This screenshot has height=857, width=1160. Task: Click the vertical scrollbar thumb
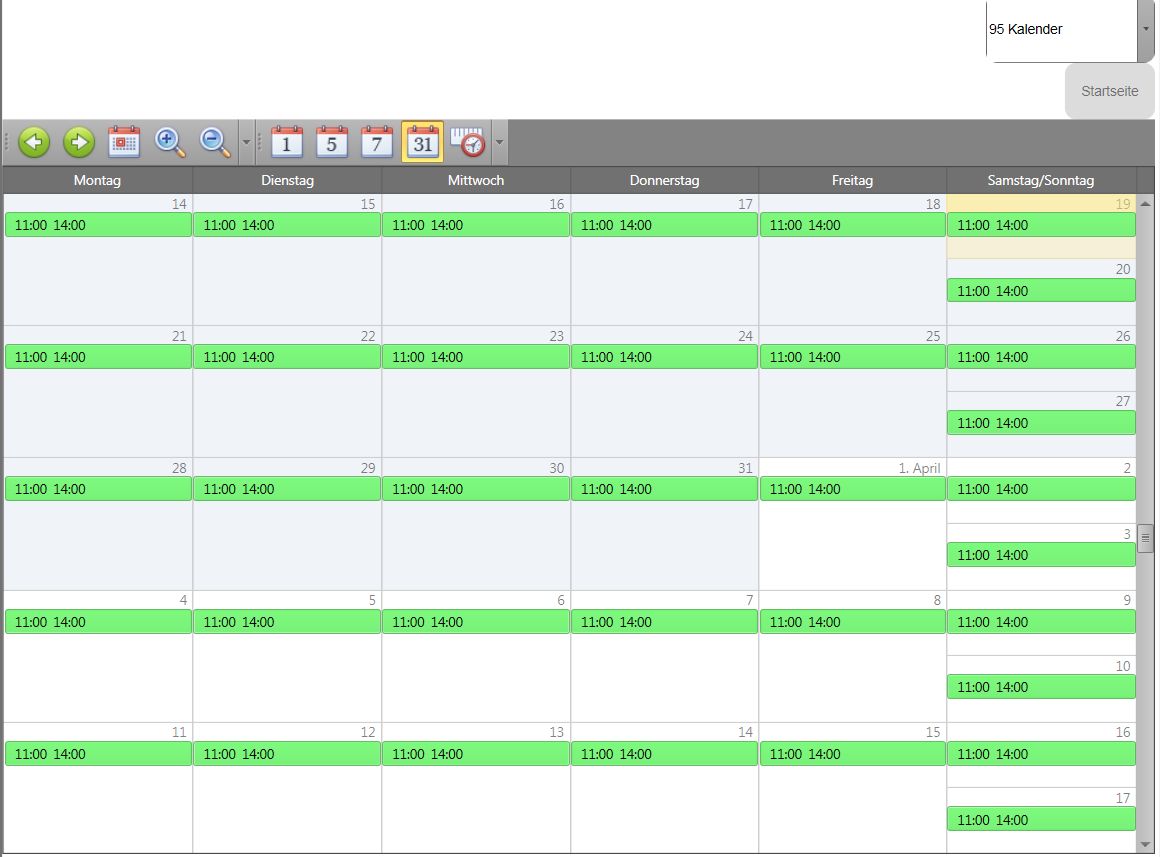(x=1145, y=538)
